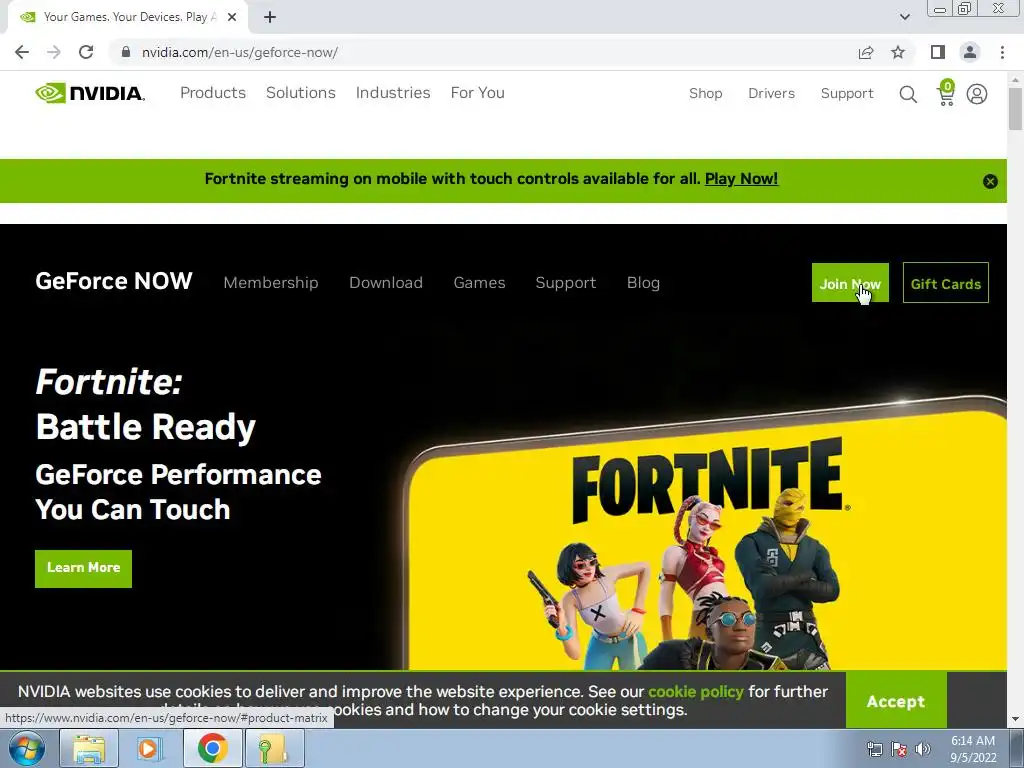Open the Blog tab
The height and width of the screenshot is (768, 1024).
643,283
